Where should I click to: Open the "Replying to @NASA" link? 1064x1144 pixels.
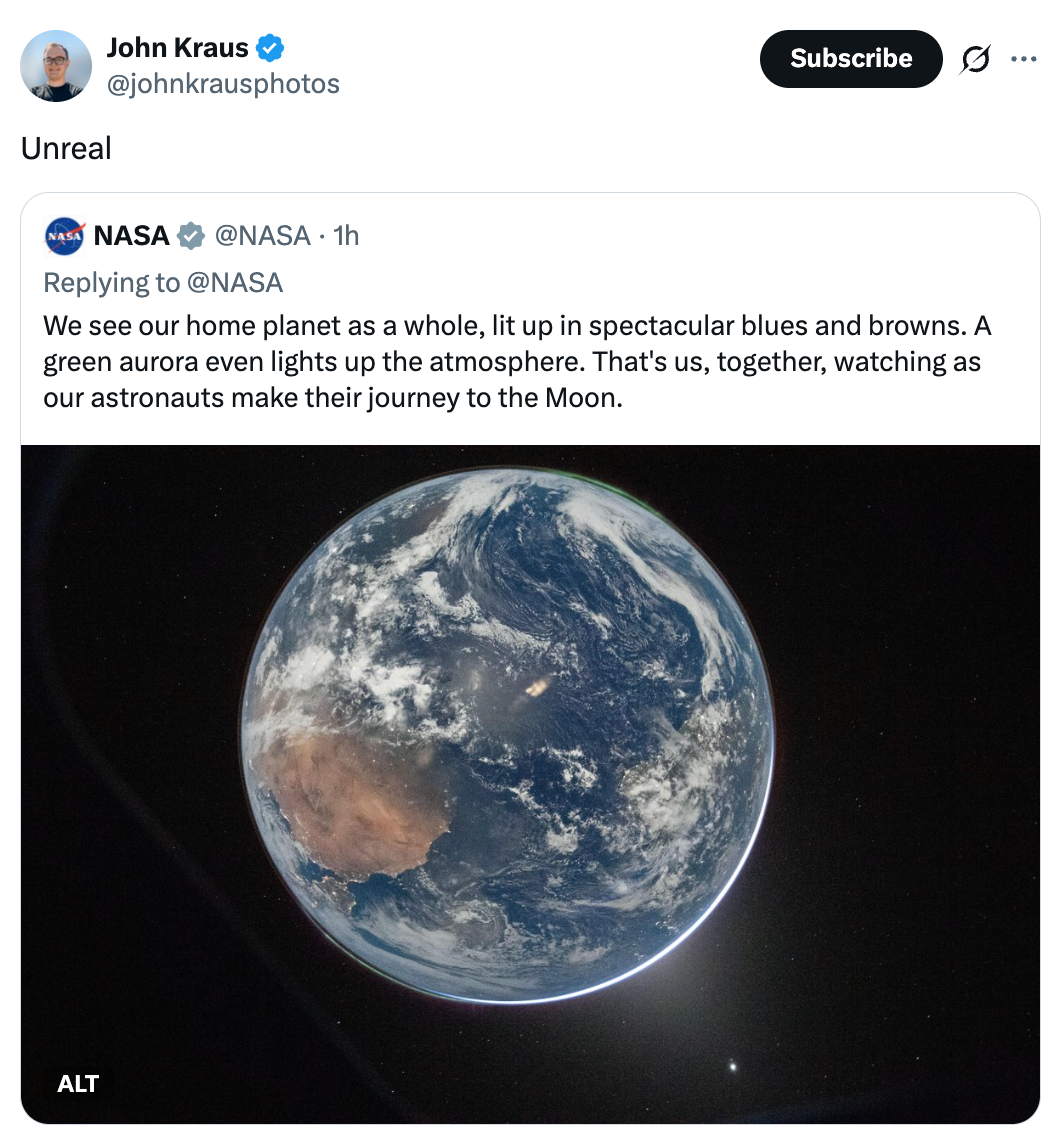(163, 282)
